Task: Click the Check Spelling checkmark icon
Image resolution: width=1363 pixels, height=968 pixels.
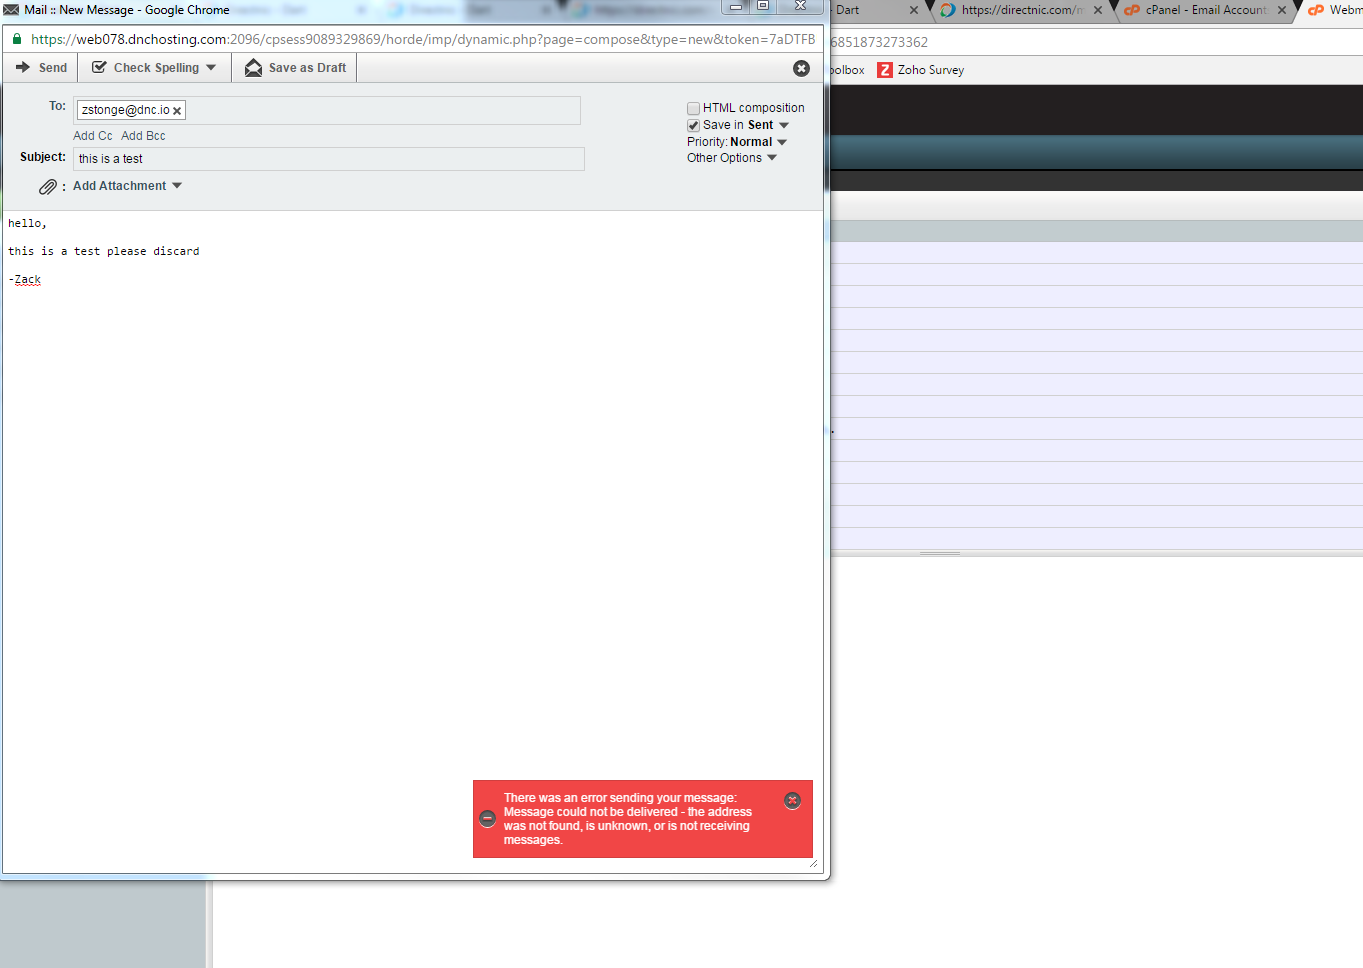Action: [99, 68]
